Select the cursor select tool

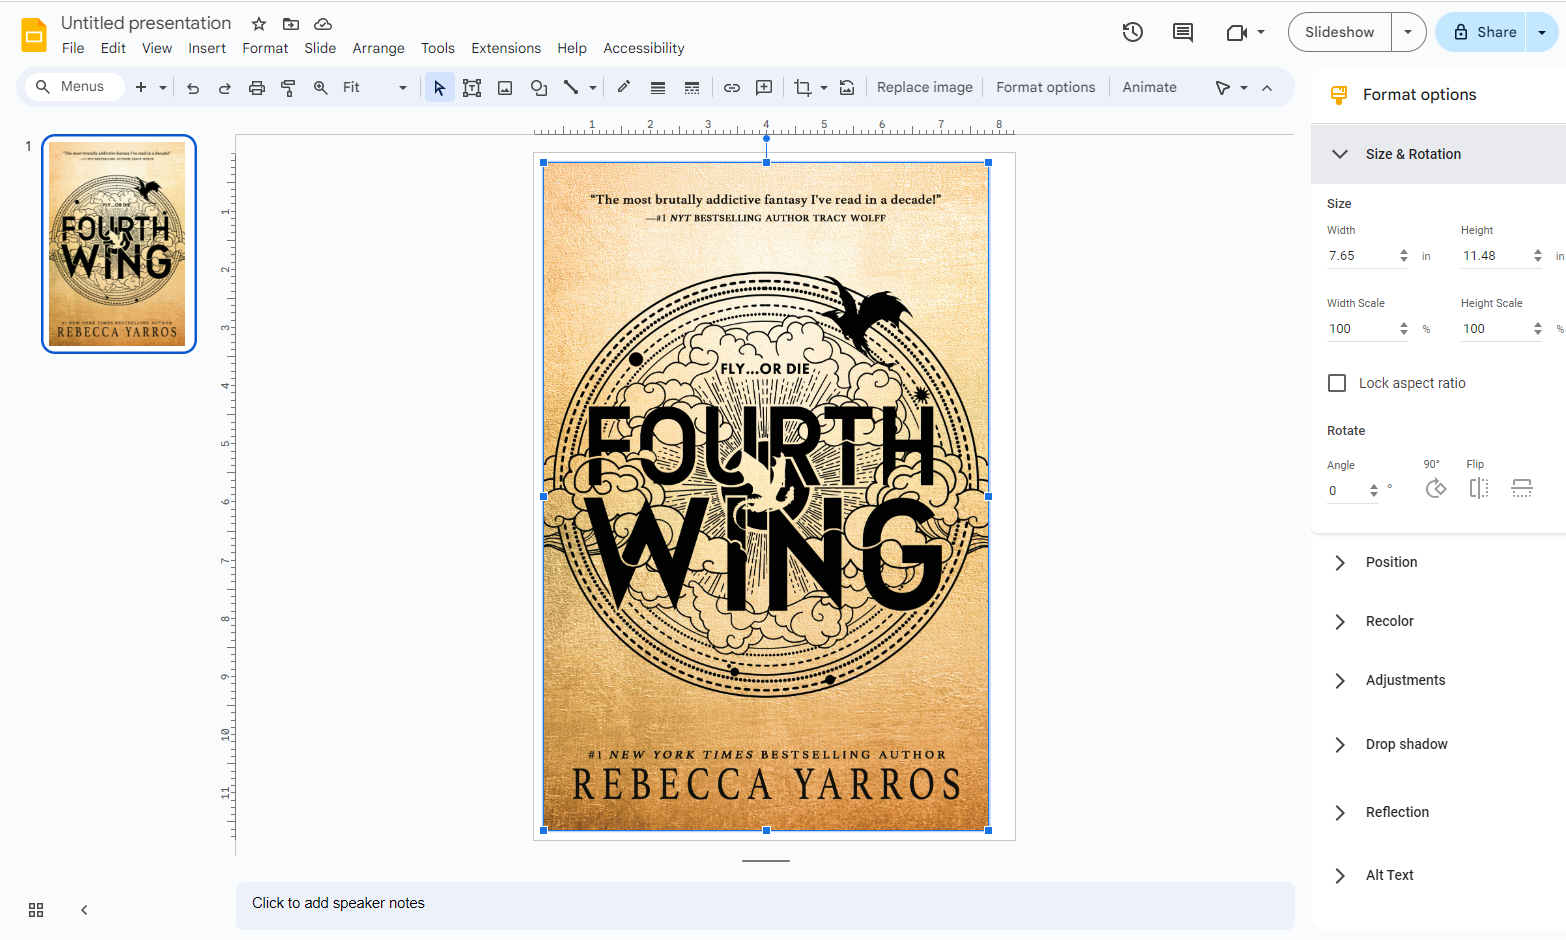(x=439, y=88)
